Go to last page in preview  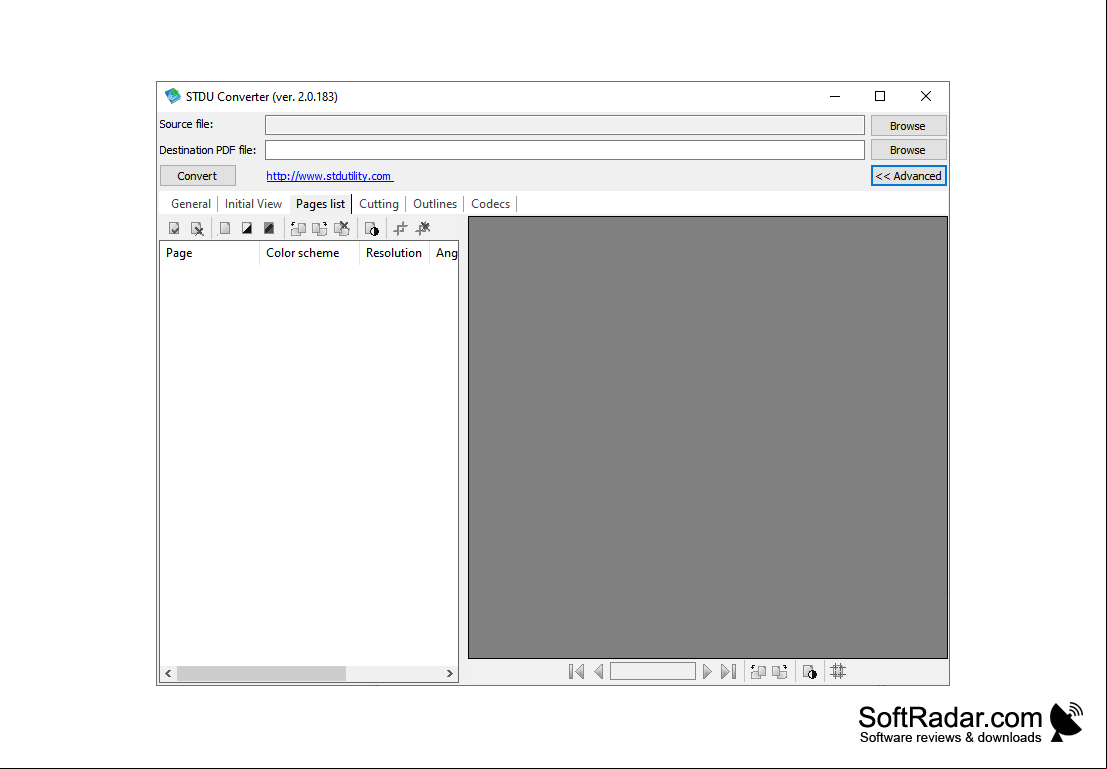click(729, 672)
